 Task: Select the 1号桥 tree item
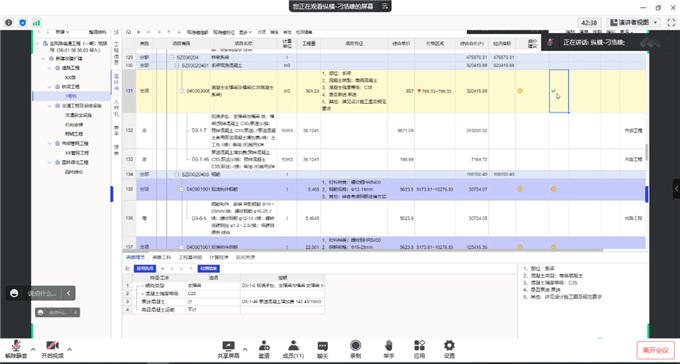(x=71, y=96)
